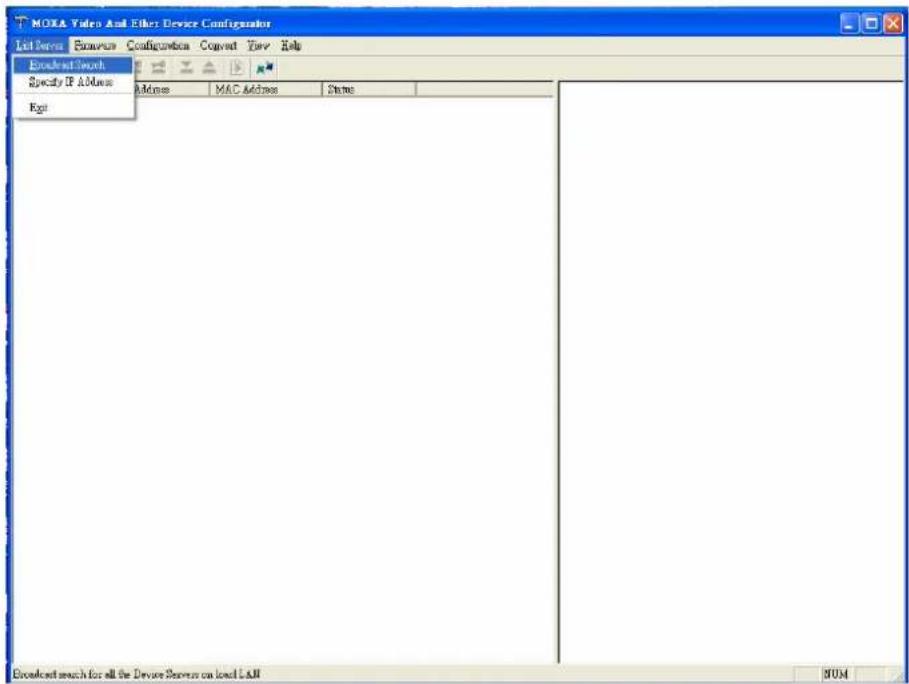Close the Configurator window
The height and width of the screenshot is (684, 909).
point(893,24)
